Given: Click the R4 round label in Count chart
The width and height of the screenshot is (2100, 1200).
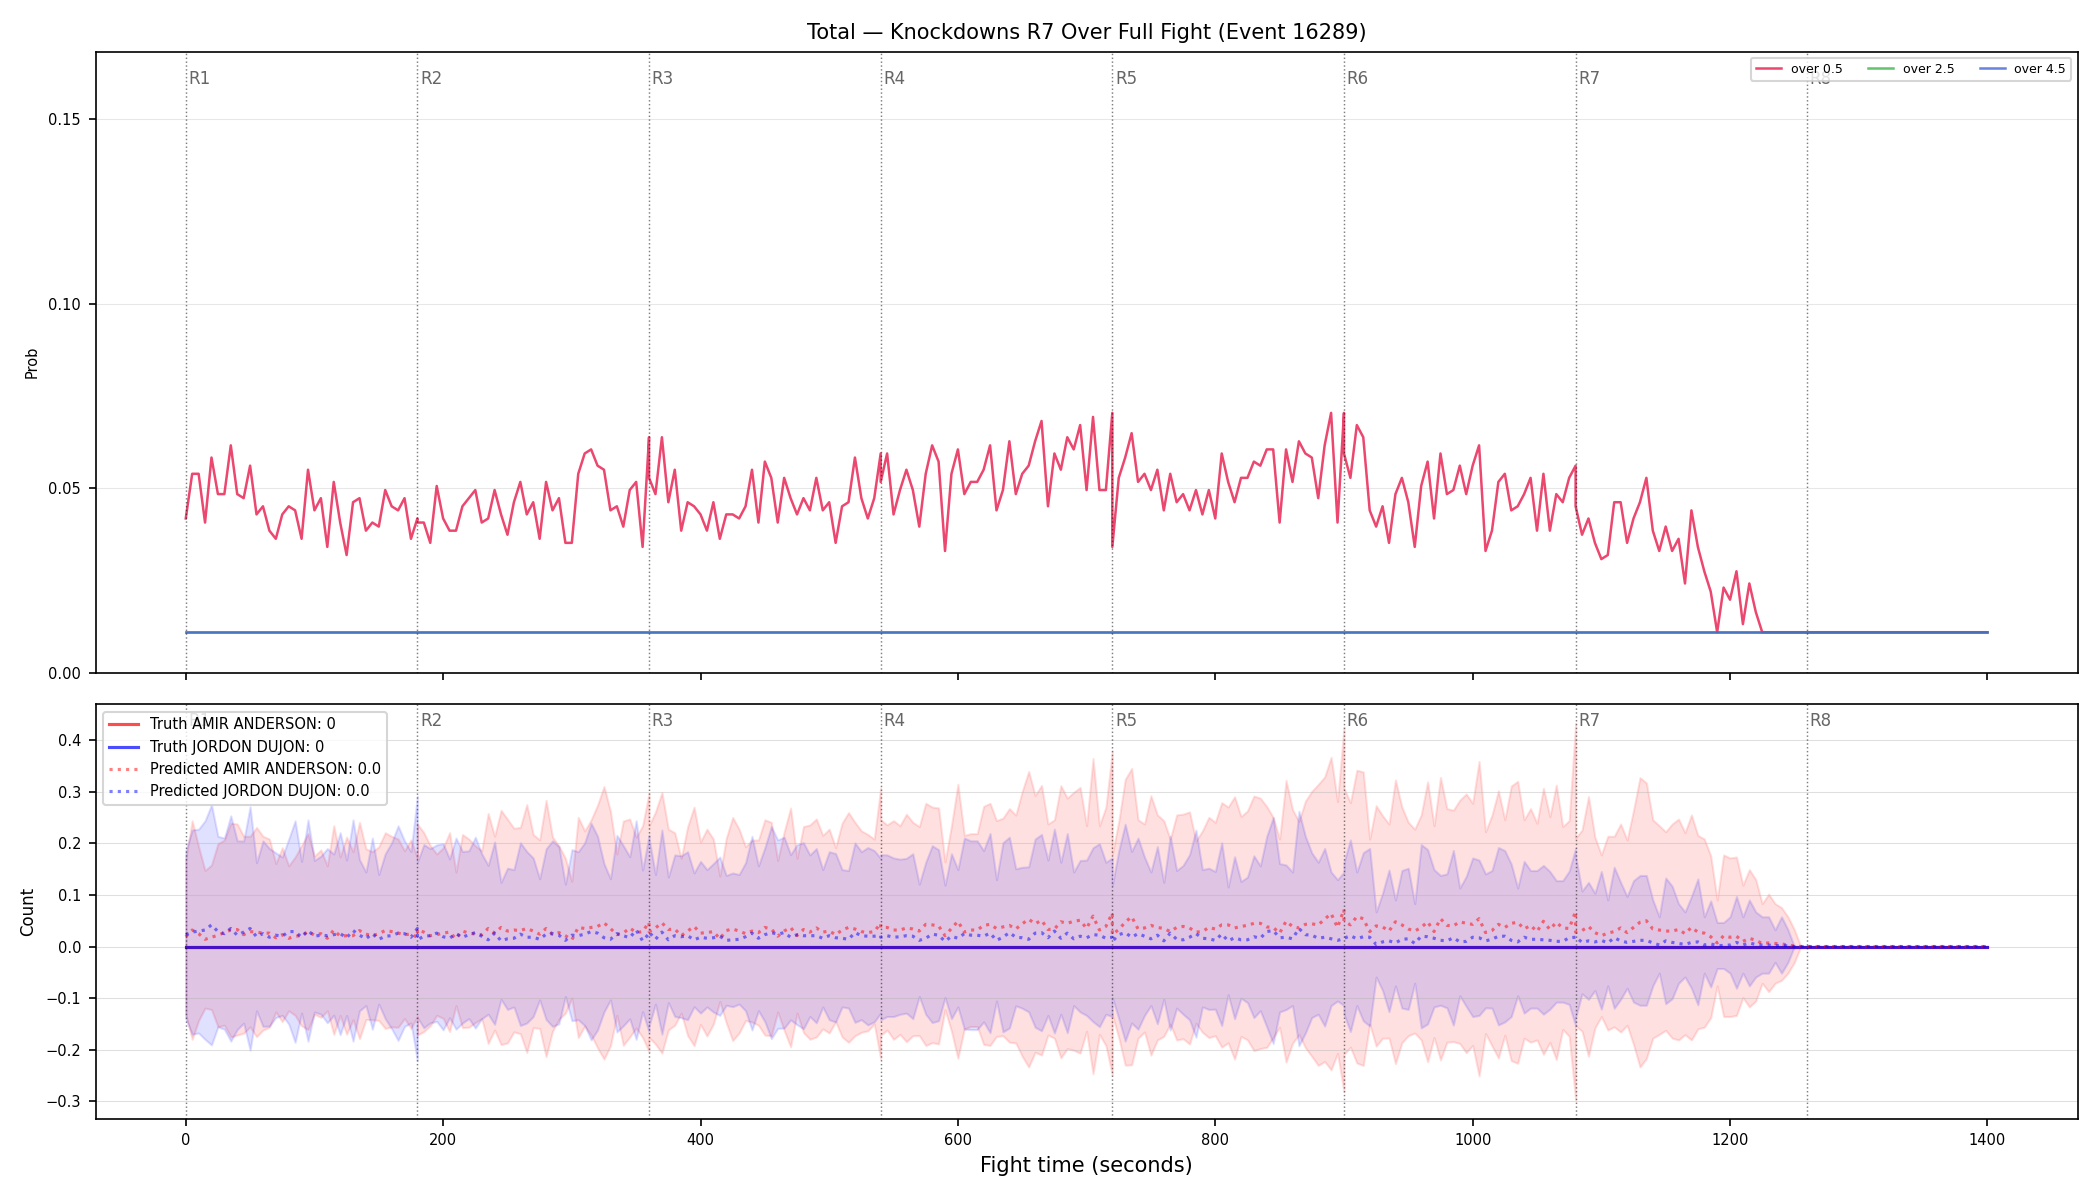Looking at the screenshot, I should 894,720.
